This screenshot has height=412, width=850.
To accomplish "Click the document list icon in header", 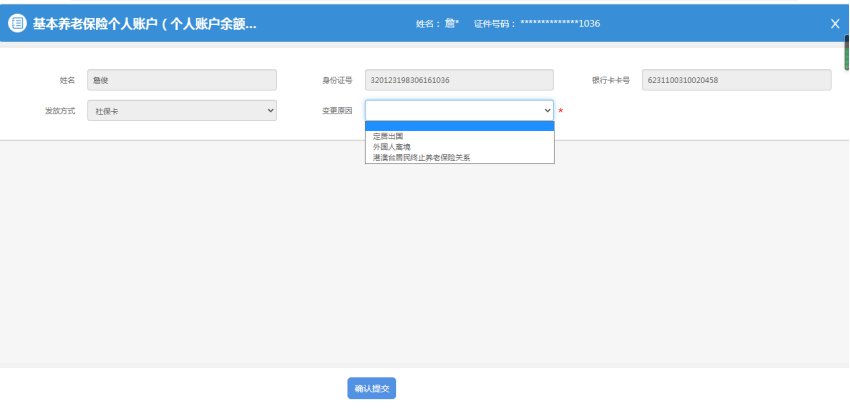I will click(16, 24).
